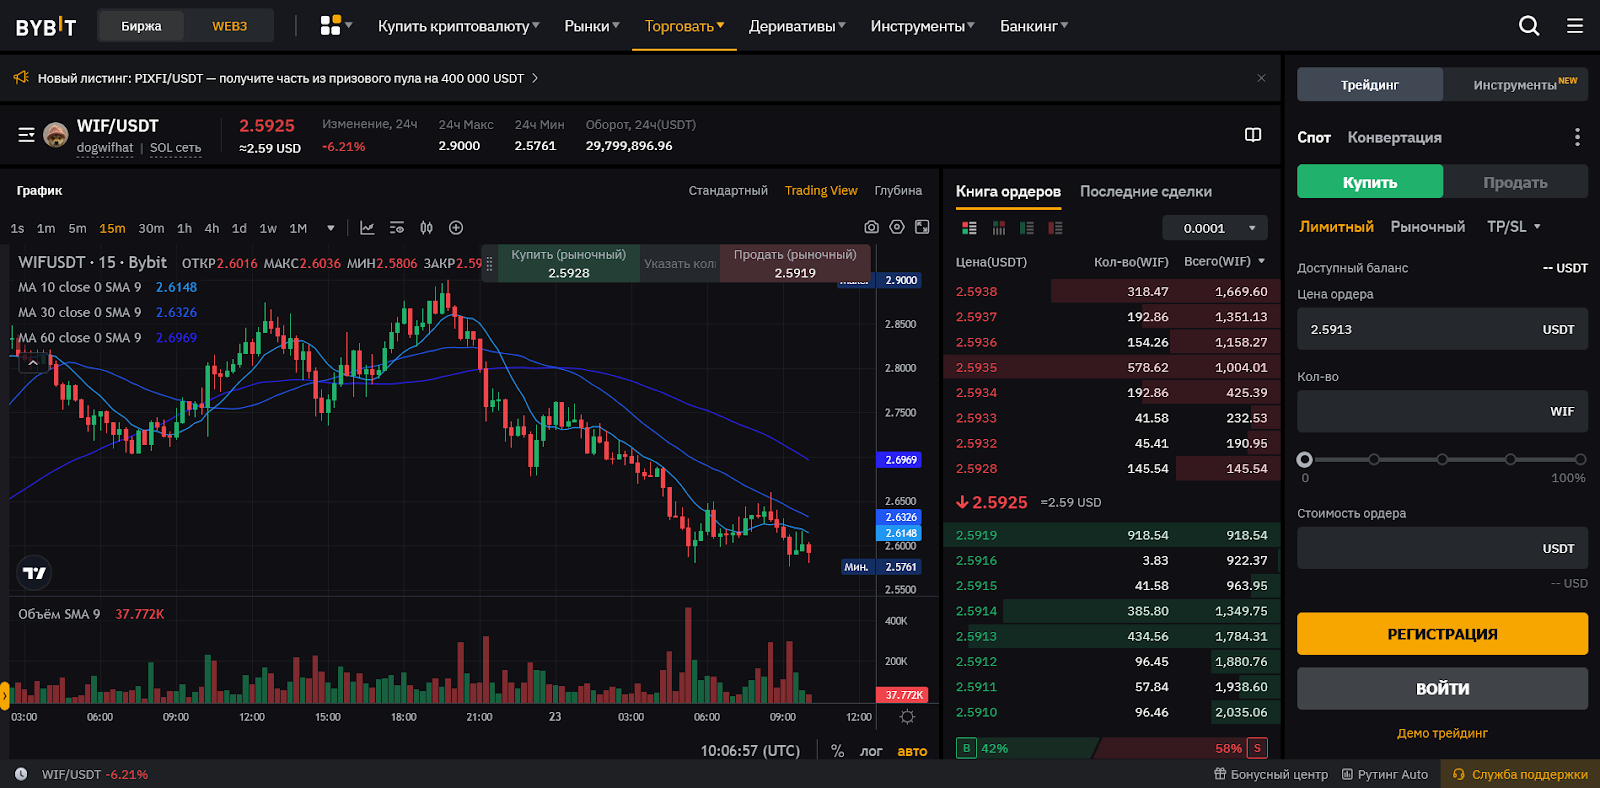Click the ВОЙТИ login button

1442,689
